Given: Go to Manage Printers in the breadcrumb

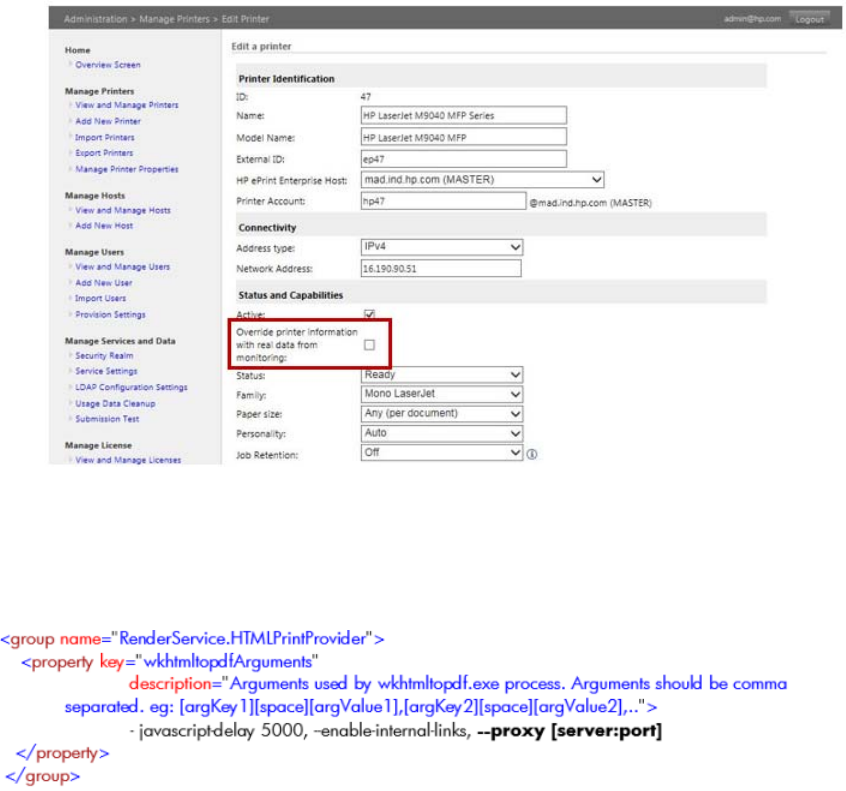Looking at the screenshot, I should (x=174, y=19).
